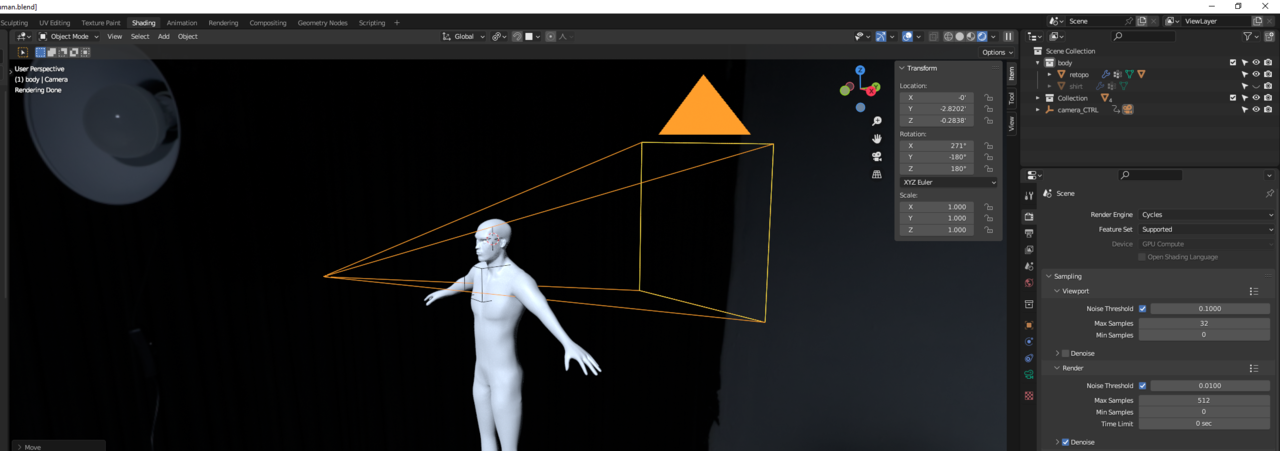Screen dimensions: 1280x451
Task: Open the Feature Set dropdown
Action: (x=1207, y=229)
